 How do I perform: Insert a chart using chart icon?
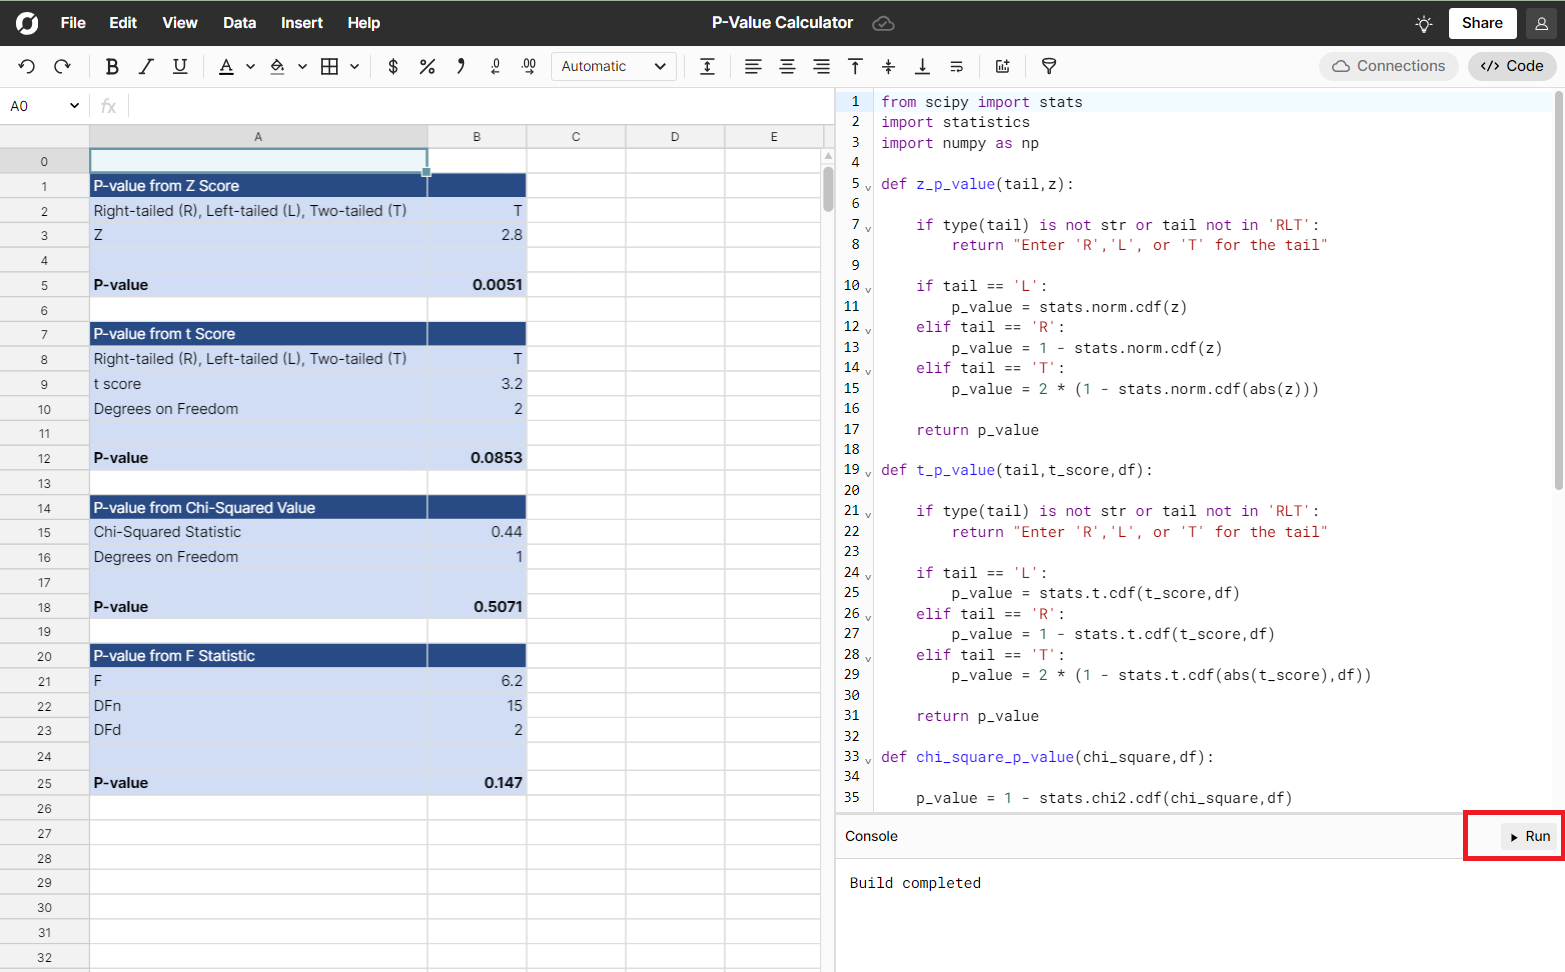pyautogui.click(x=1002, y=66)
